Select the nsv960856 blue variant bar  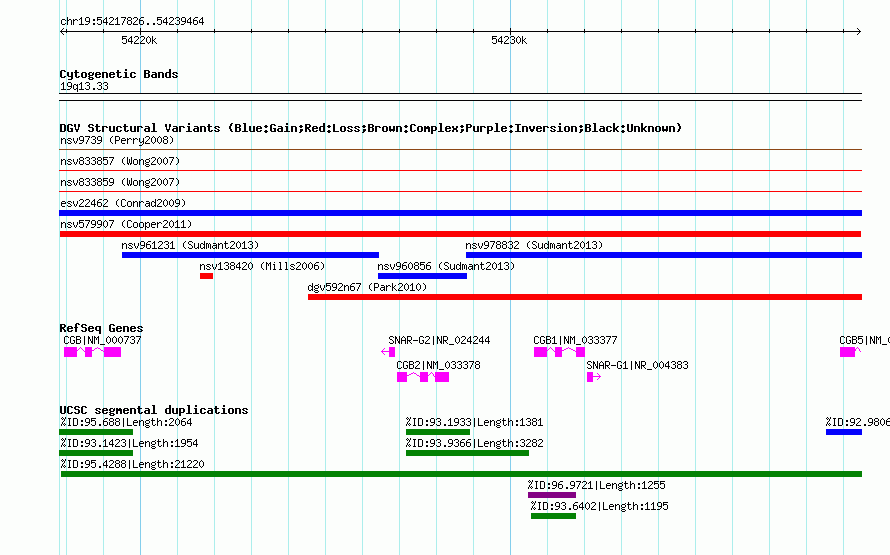coord(422,276)
